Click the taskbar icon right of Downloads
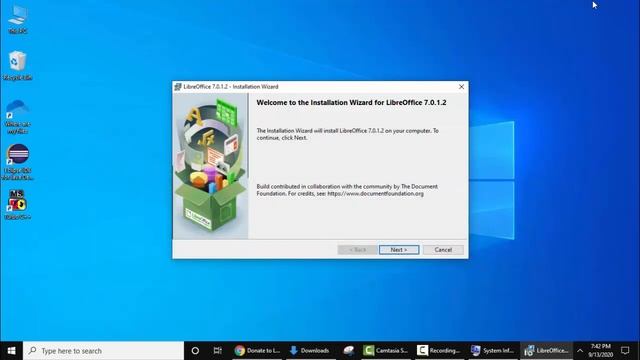The width and height of the screenshot is (640, 360). pos(349,351)
